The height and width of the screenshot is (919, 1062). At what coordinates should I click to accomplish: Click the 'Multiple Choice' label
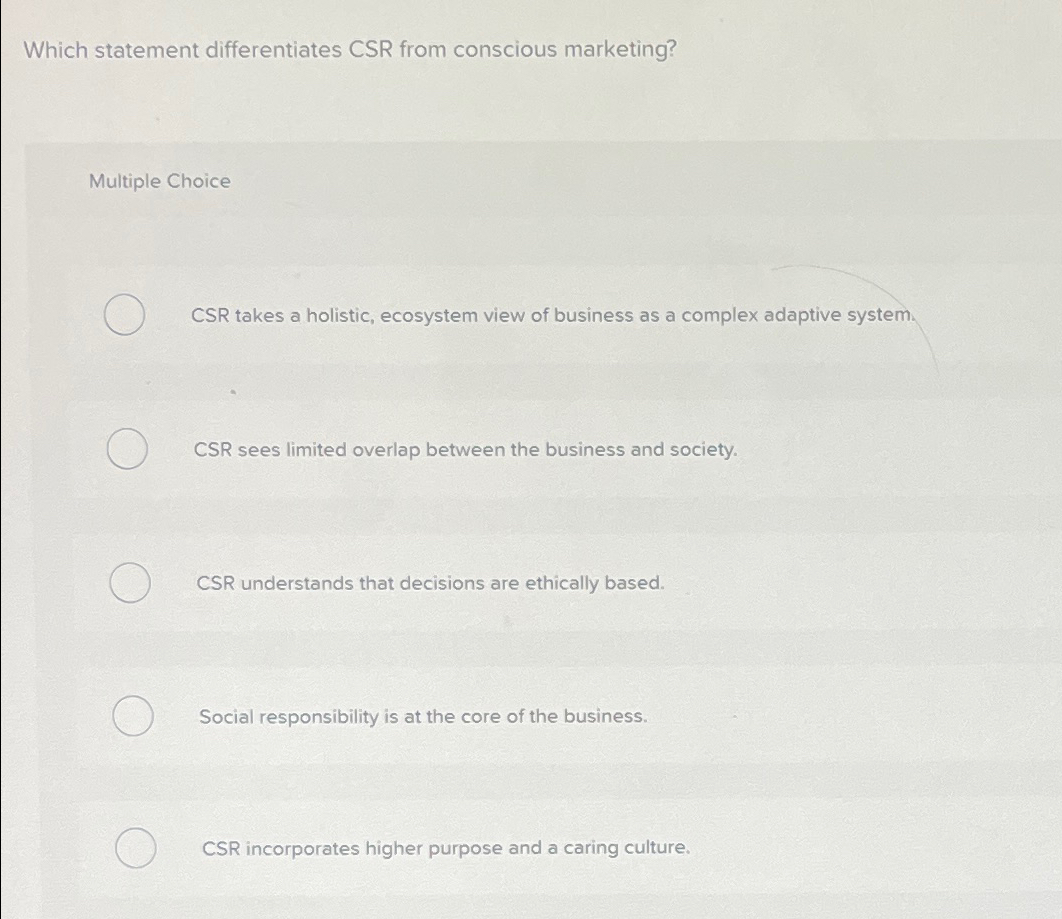click(x=159, y=181)
